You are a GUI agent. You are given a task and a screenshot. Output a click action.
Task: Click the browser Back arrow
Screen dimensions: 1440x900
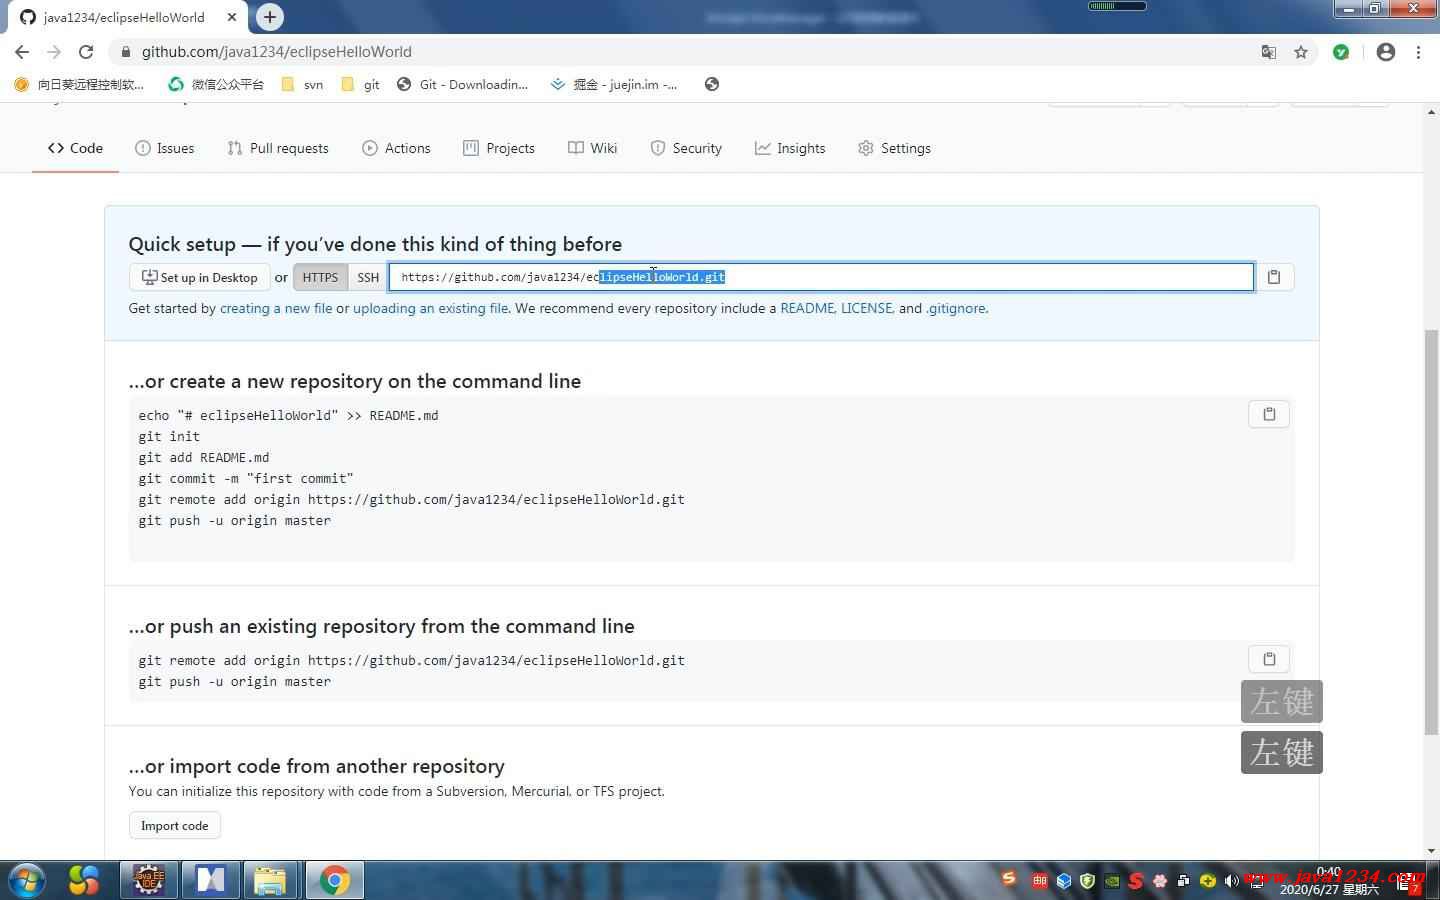coord(22,52)
